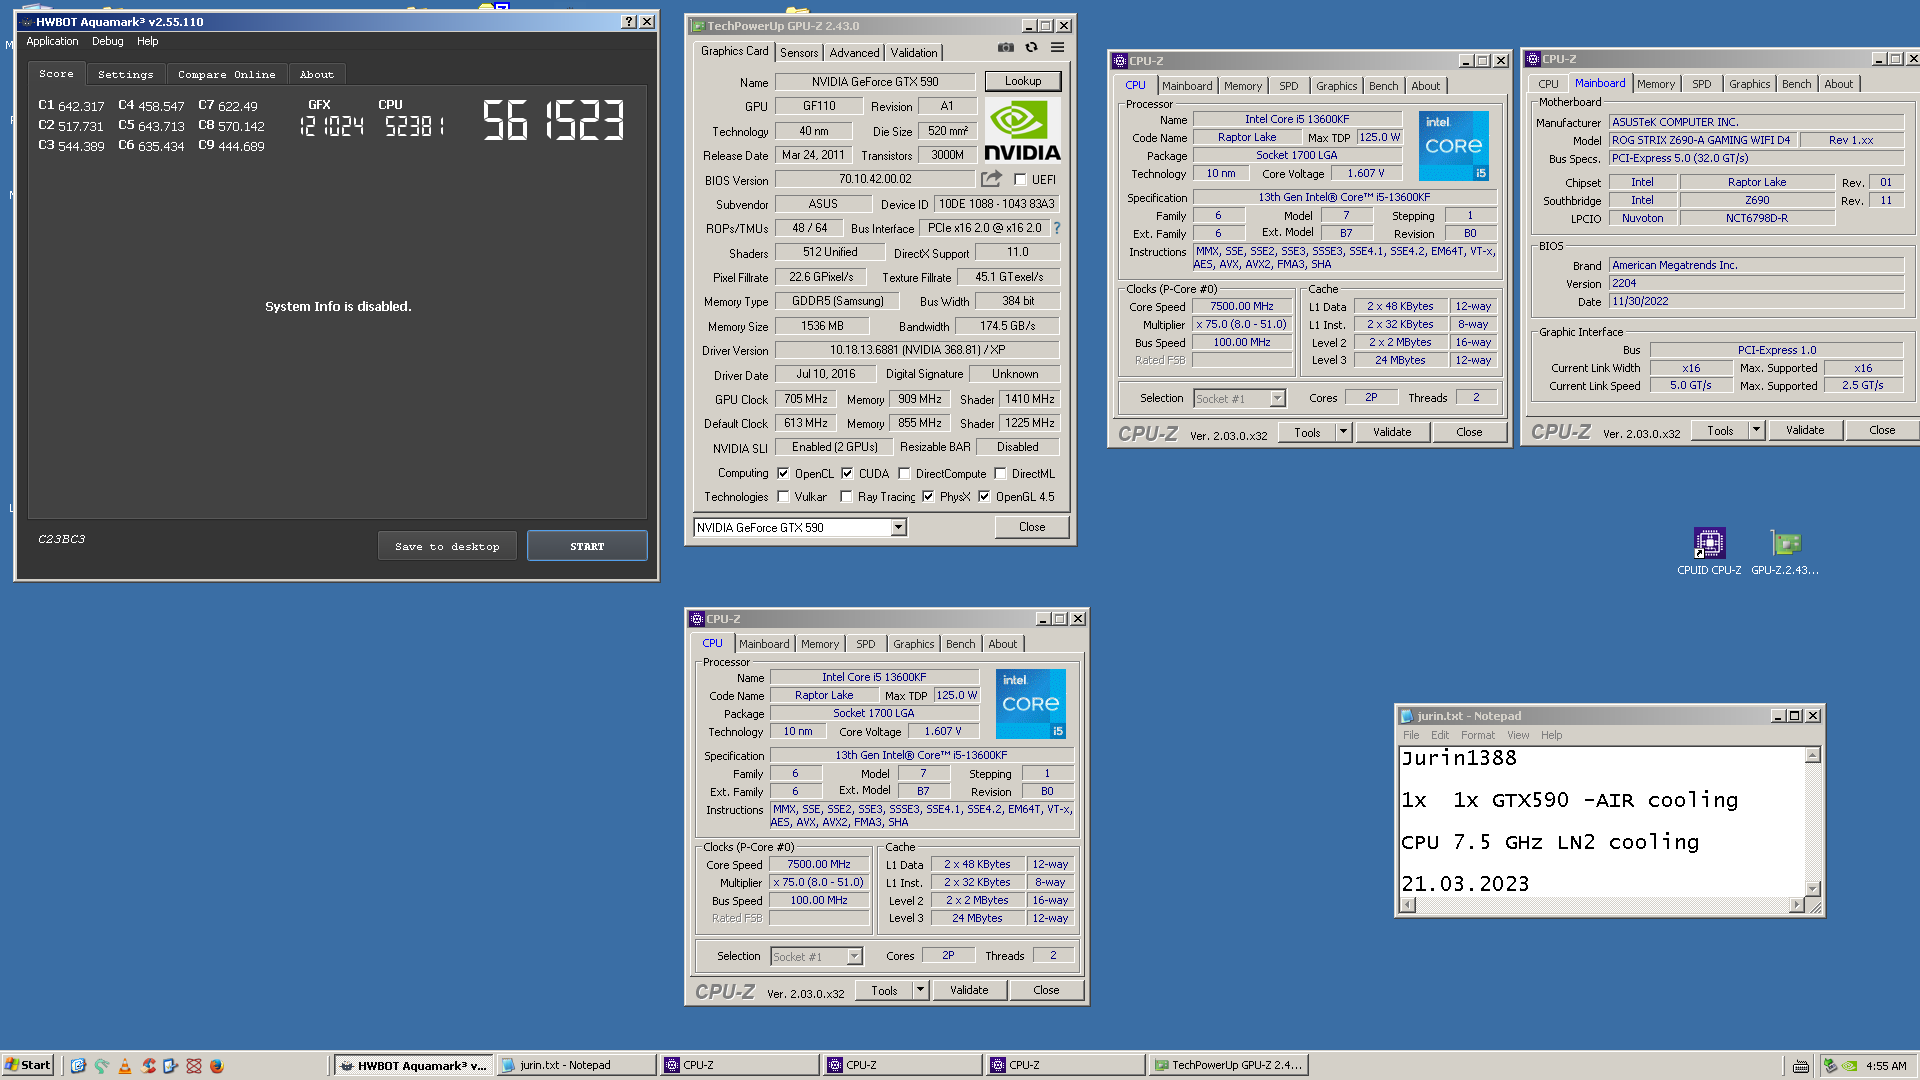Image resolution: width=1920 pixels, height=1080 pixels.
Task: Launch Firefox from the quick launch bar
Action: (x=216, y=1066)
